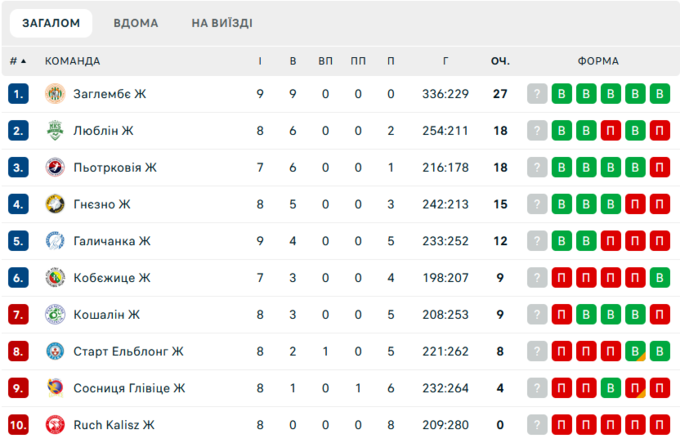Click Люблін Ж's last red loss badge
The image size is (680, 443).
click(659, 131)
